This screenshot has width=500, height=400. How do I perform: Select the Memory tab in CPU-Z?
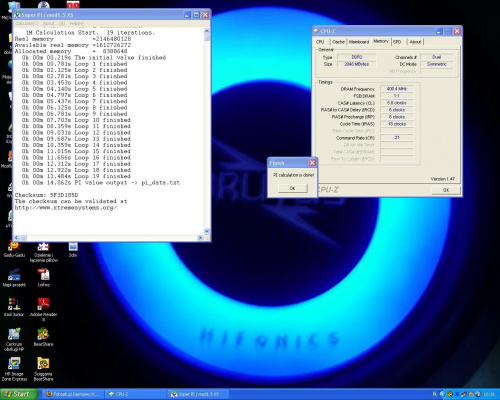pos(381,41)
